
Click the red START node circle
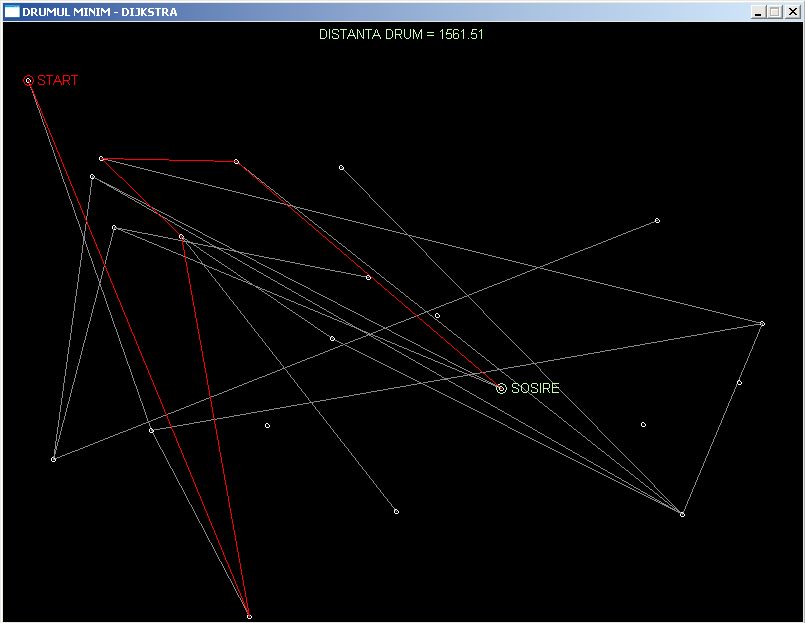(28, 80)
